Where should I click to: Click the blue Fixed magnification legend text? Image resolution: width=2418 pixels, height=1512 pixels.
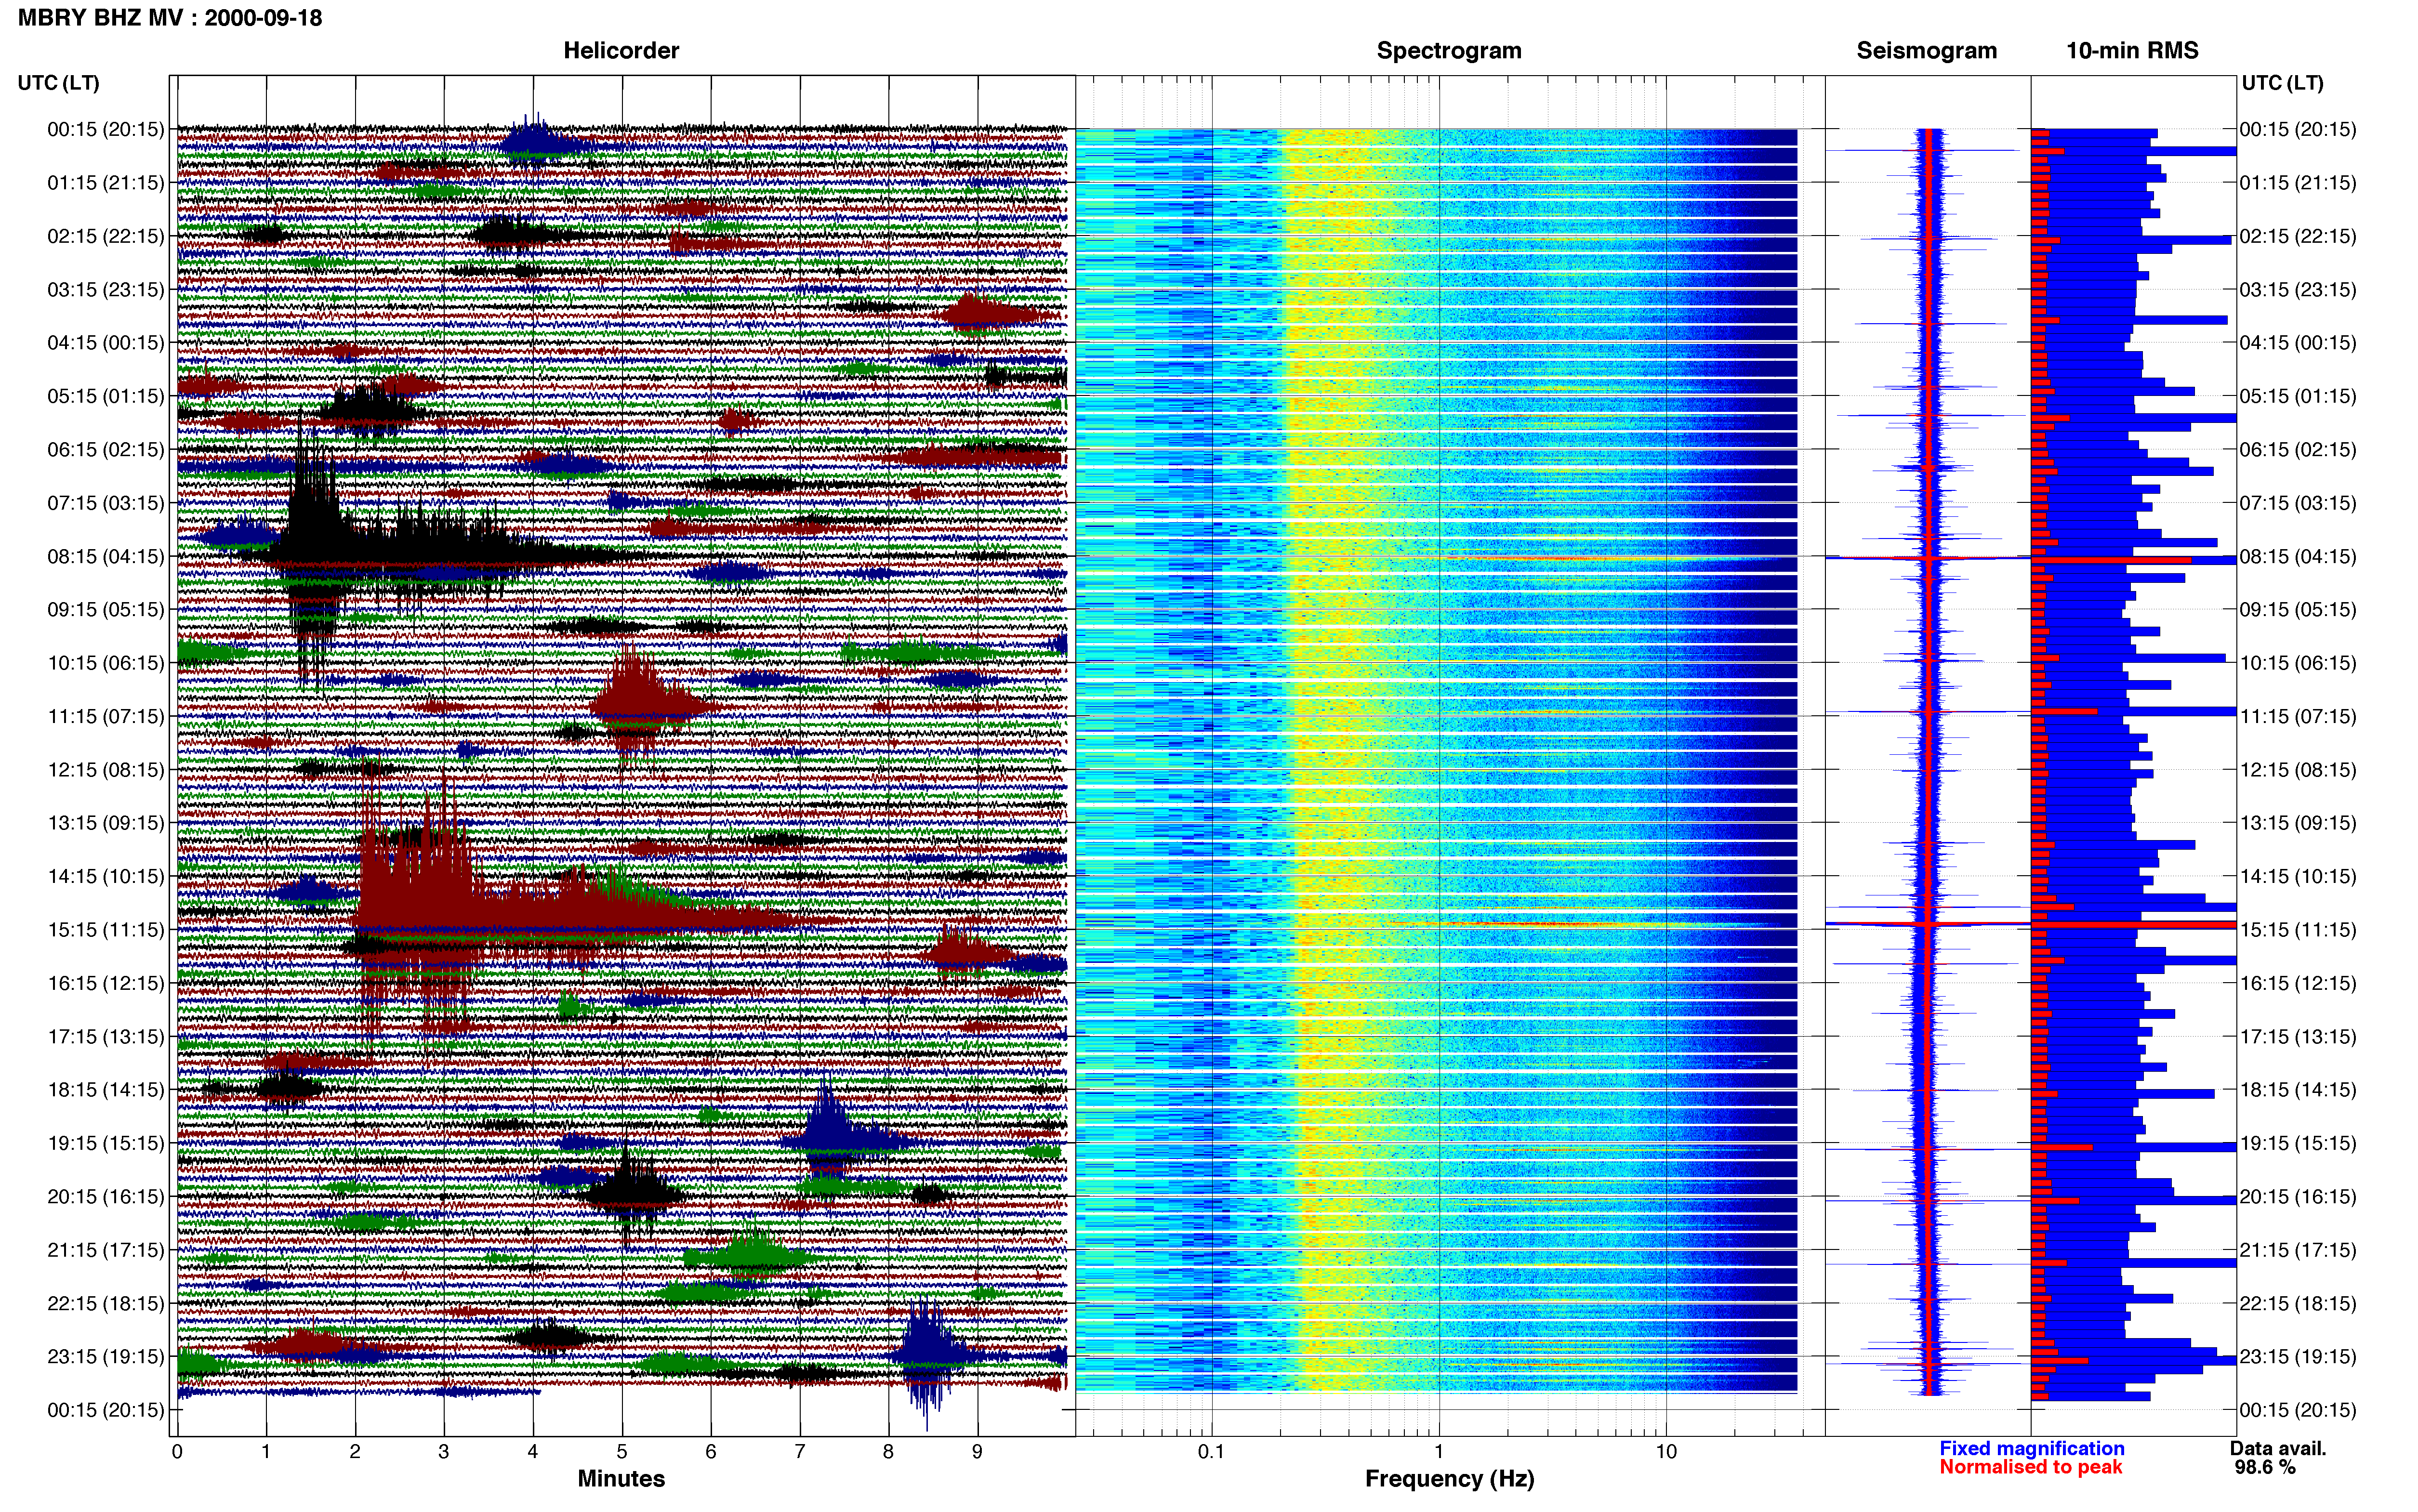pyautogui.click(x=2032, y=1448)
